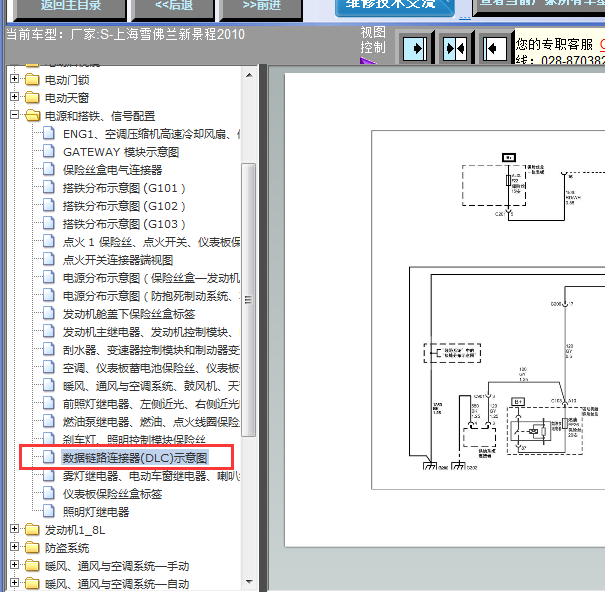This screenshot has height=592, width=605.
Task: Open 保险丝盒电气连接器 item
Action: point(112,170)
